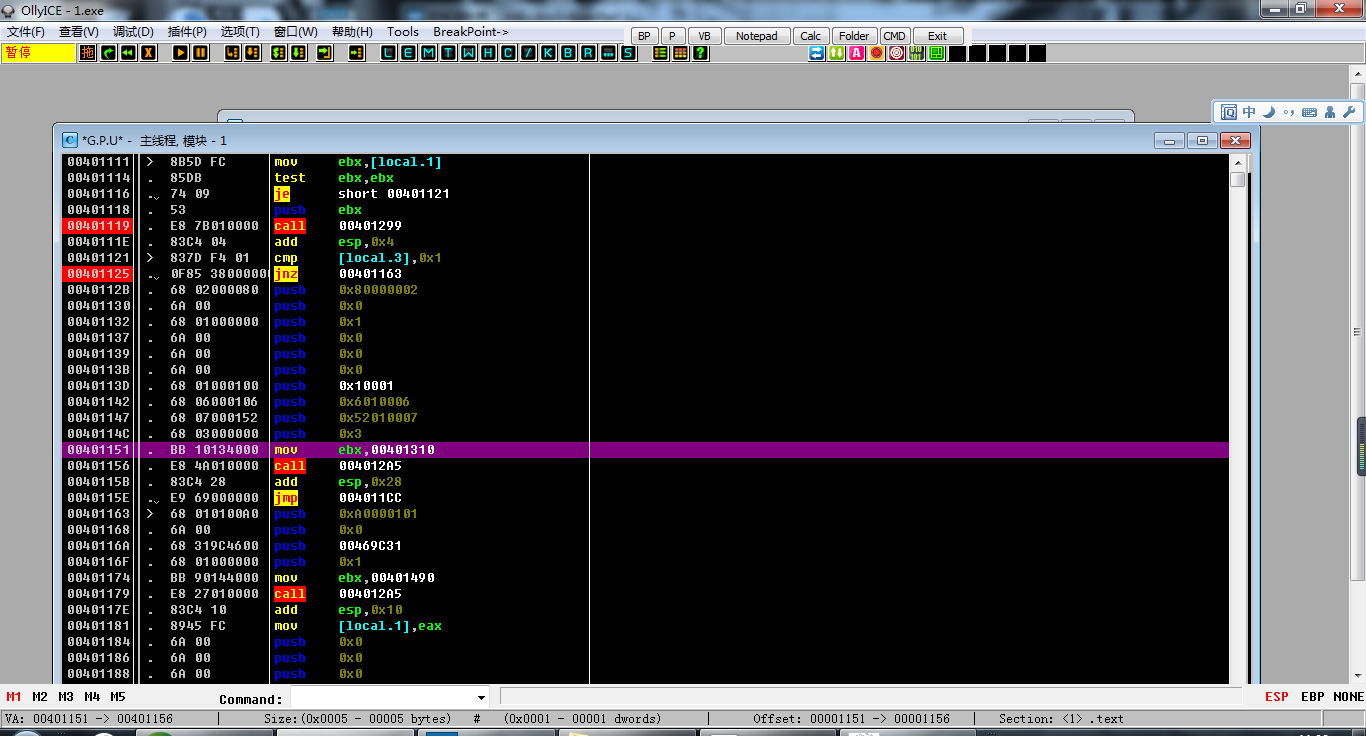Open Call stack window (K icon)
This screenshot has width=1366, height=736.
(548, 53)
